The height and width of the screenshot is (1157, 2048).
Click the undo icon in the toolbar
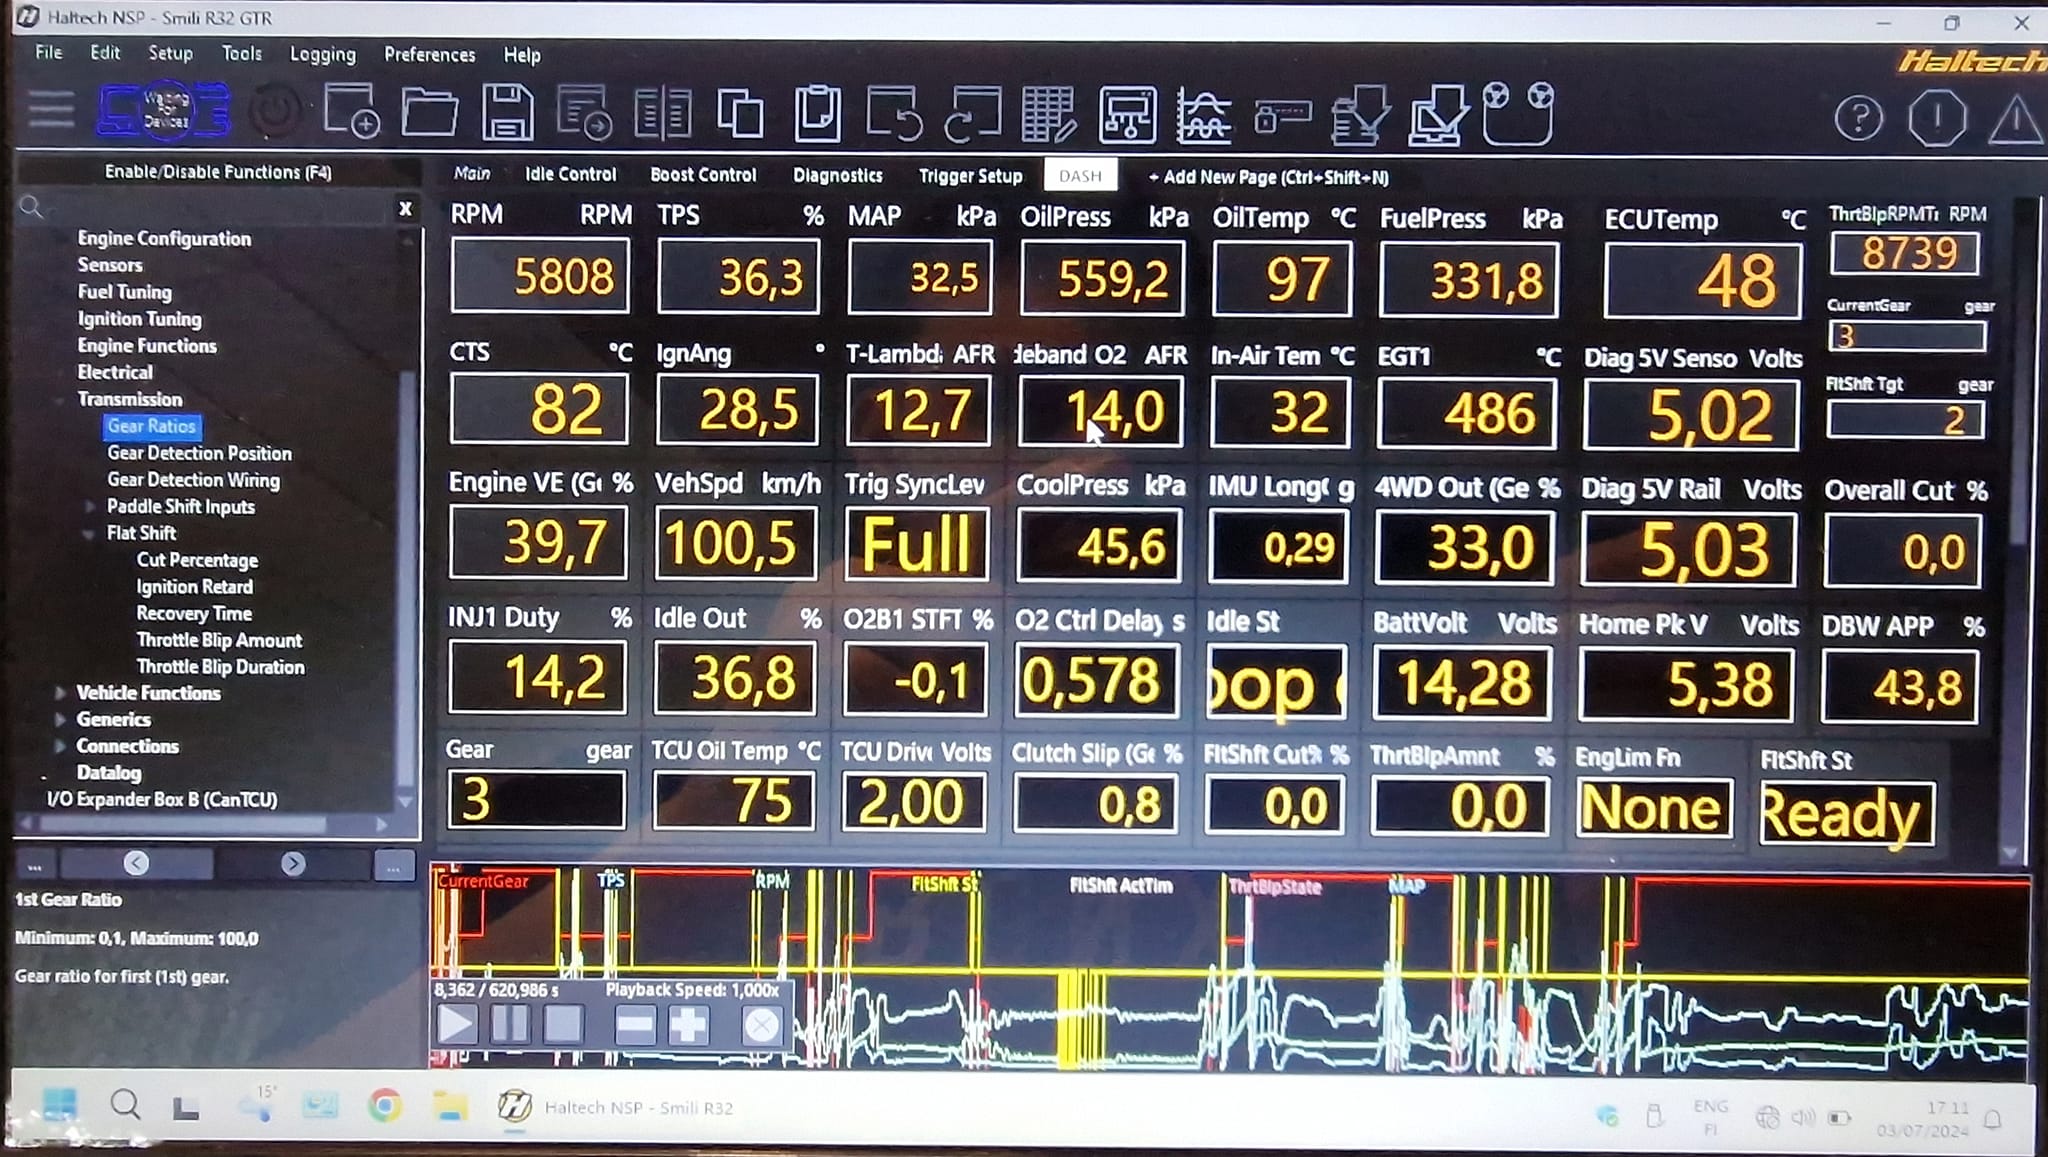(x=893, y=112)
